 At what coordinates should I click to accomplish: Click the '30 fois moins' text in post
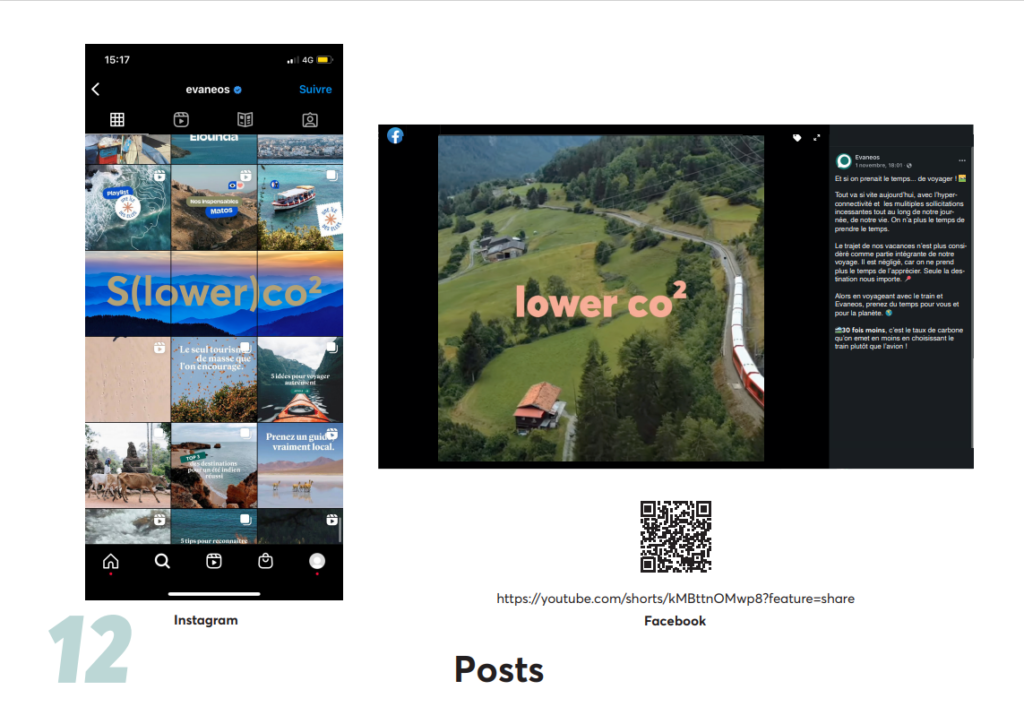coord(863,330)
